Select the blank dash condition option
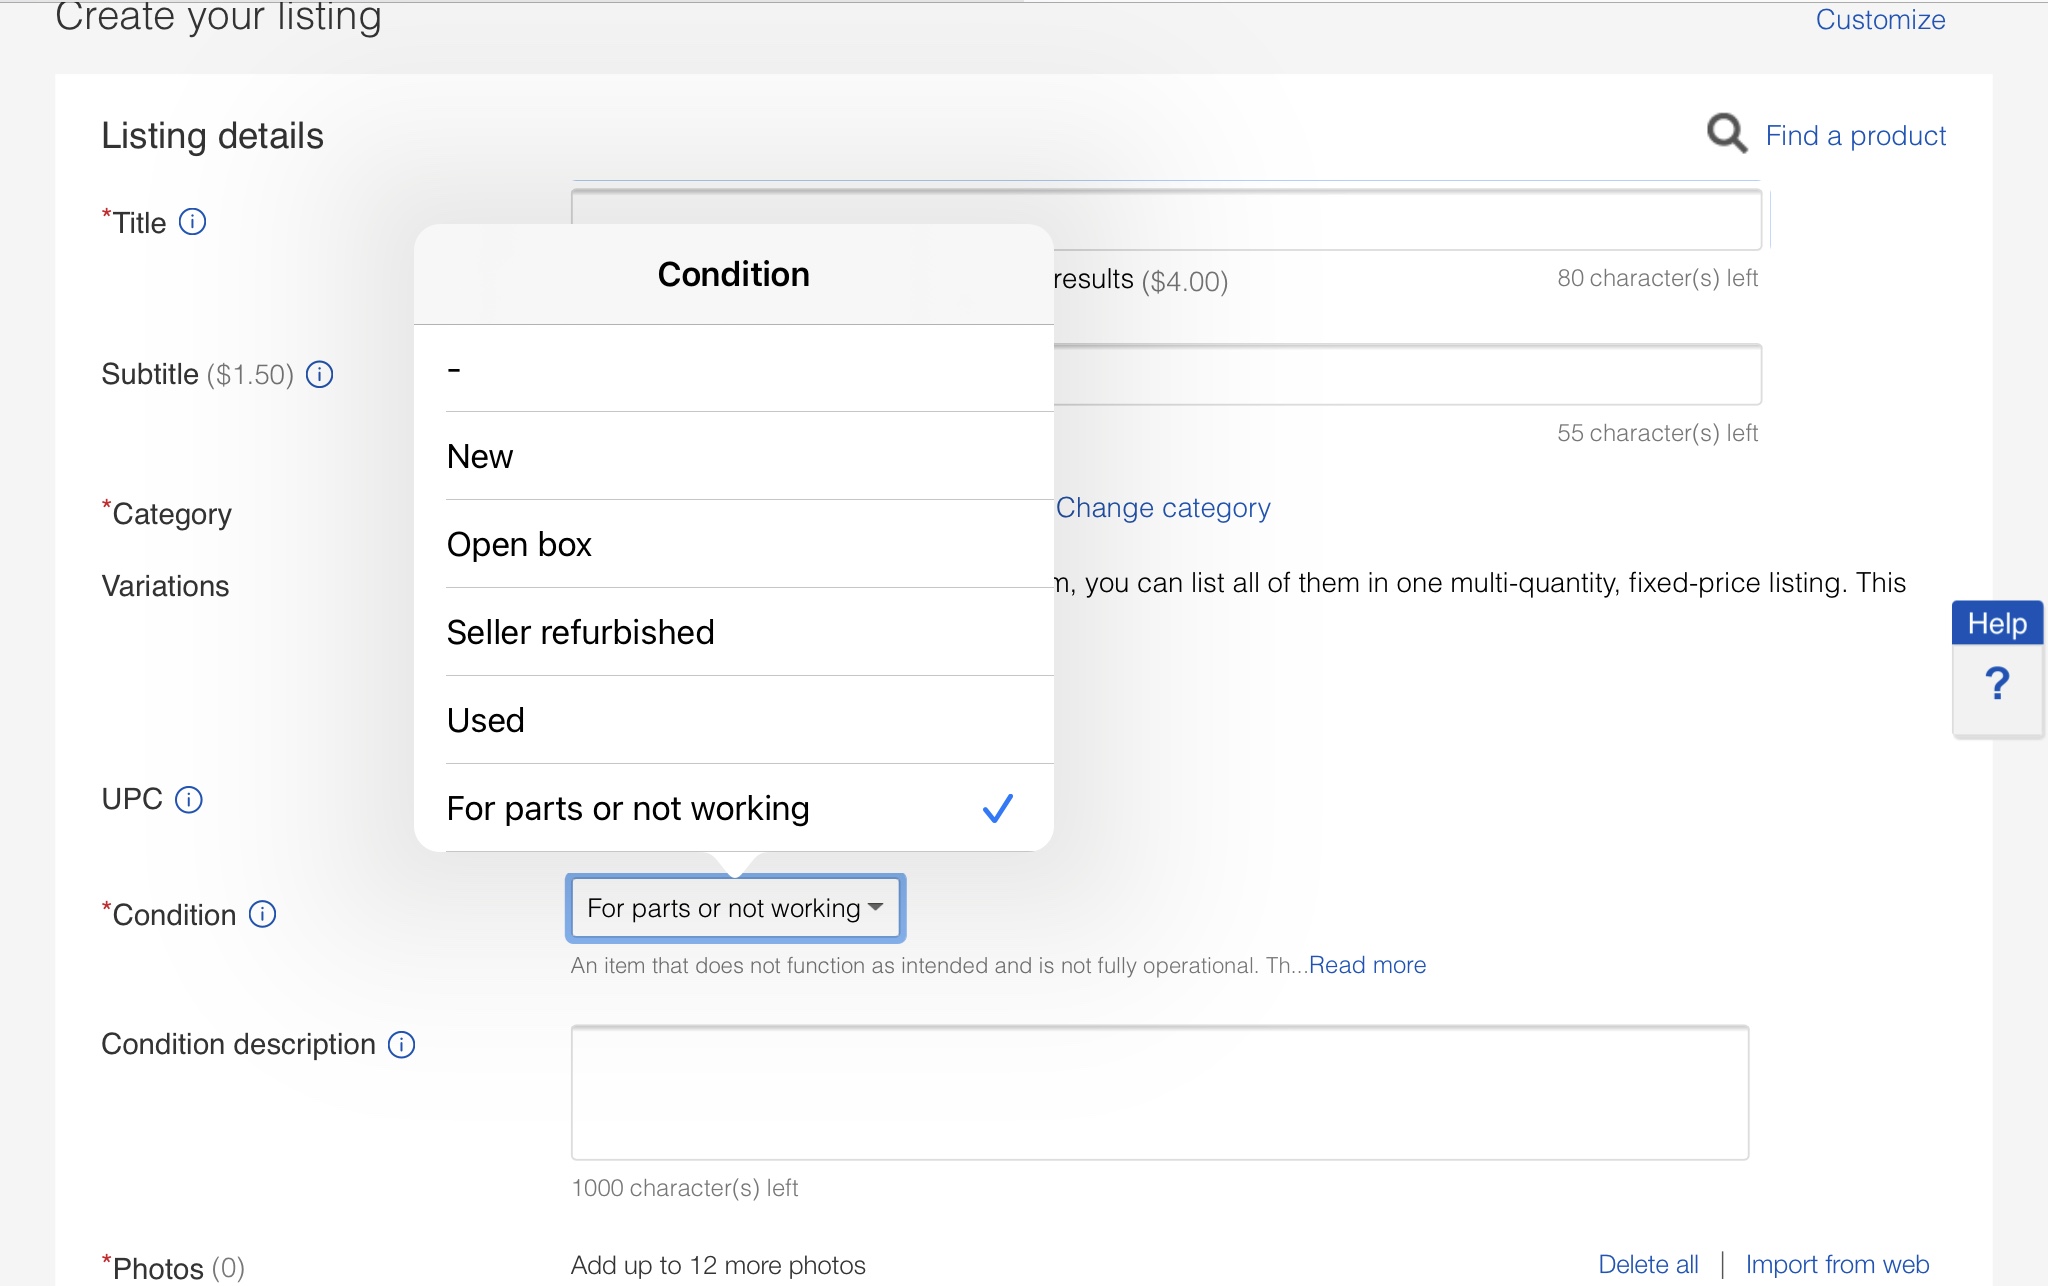 click(733, 369)
